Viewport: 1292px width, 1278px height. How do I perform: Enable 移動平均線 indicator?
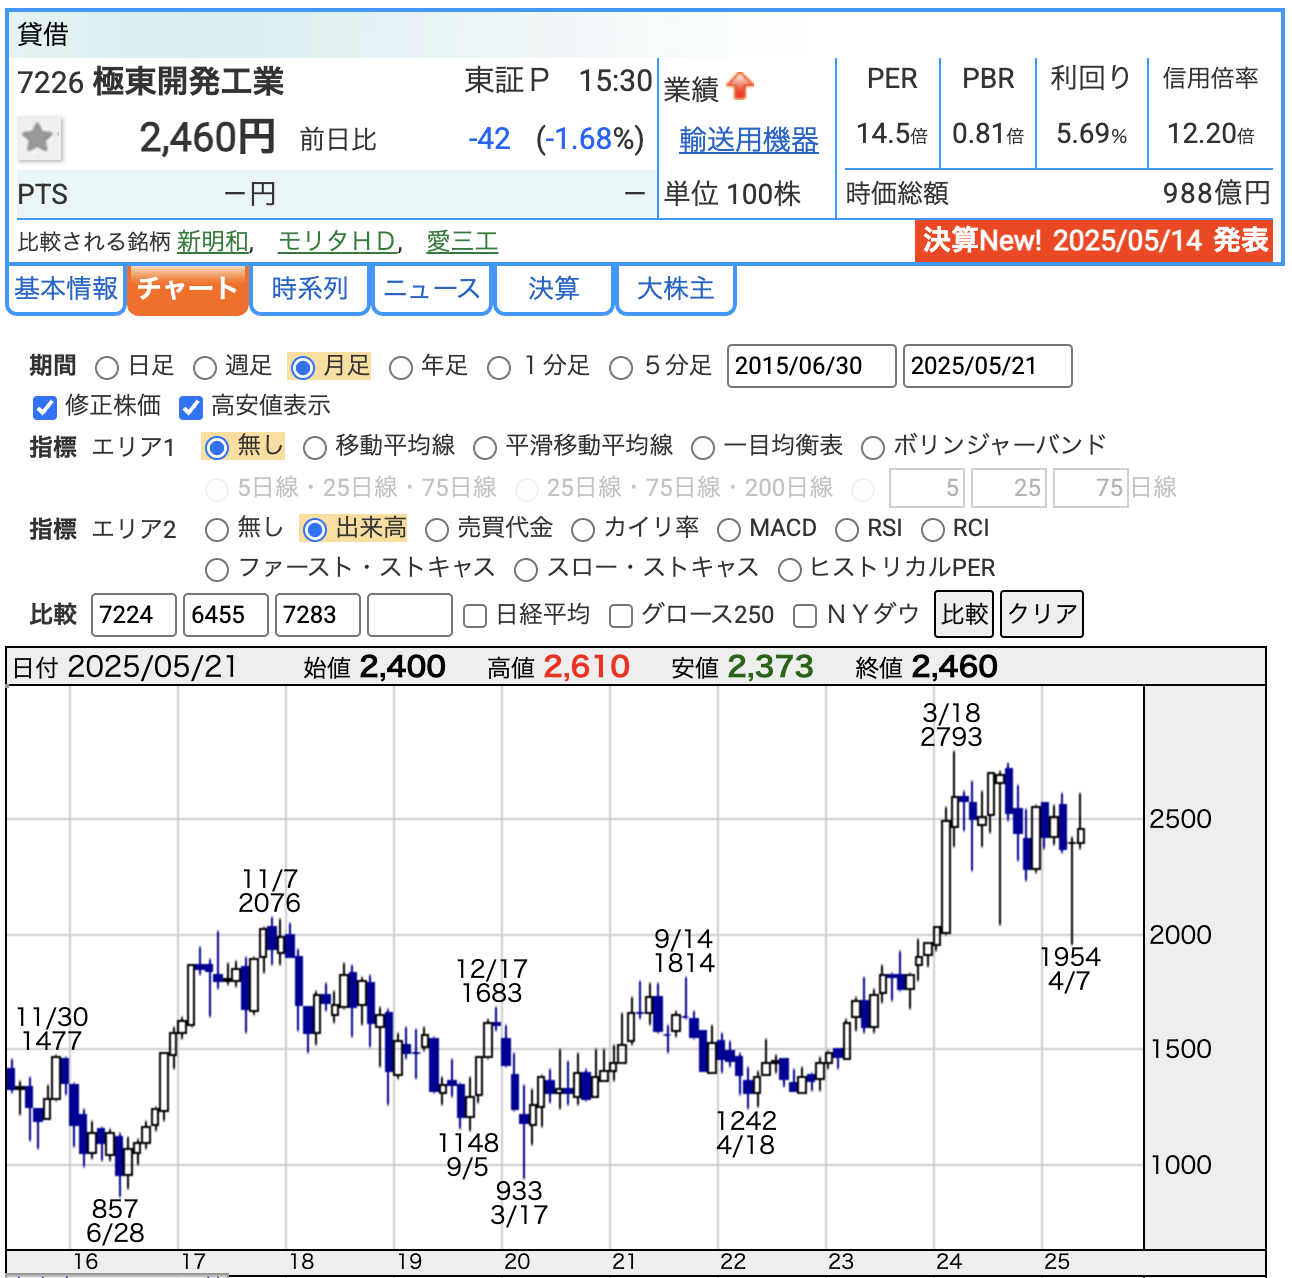click(315, 447)
